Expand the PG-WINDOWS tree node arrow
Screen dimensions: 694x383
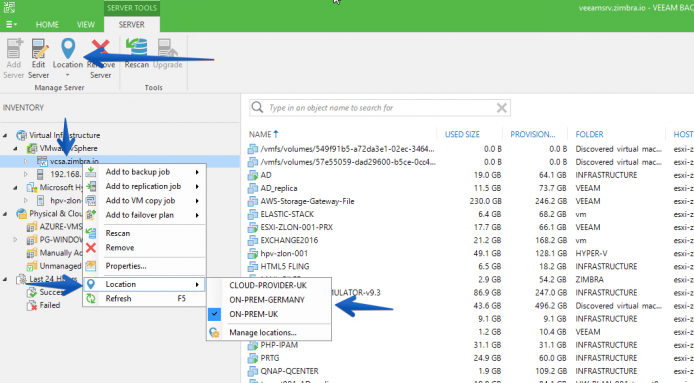pos(15,240)
